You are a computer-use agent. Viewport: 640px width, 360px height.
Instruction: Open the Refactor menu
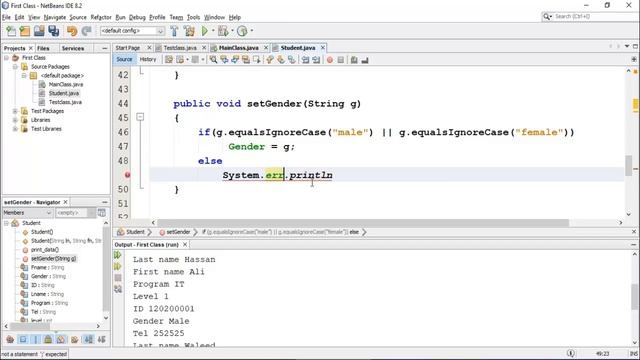[x=101, y=17]
